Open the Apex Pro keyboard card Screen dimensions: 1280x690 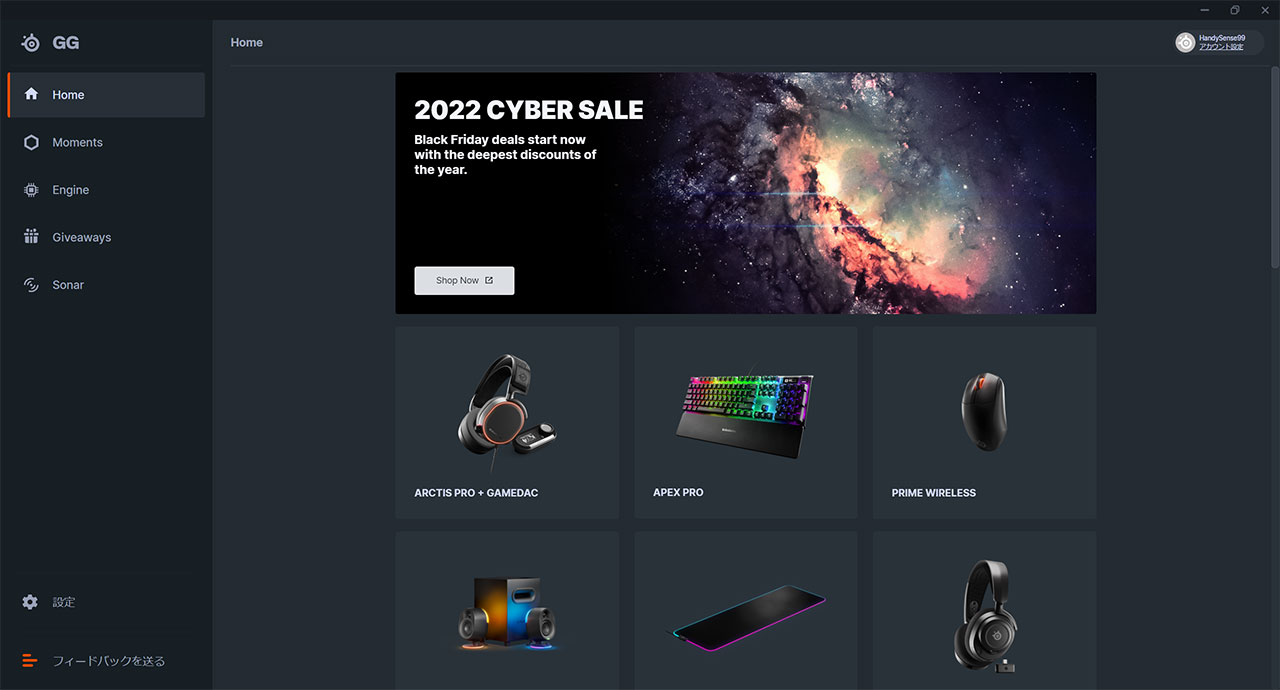pos(746,422)
